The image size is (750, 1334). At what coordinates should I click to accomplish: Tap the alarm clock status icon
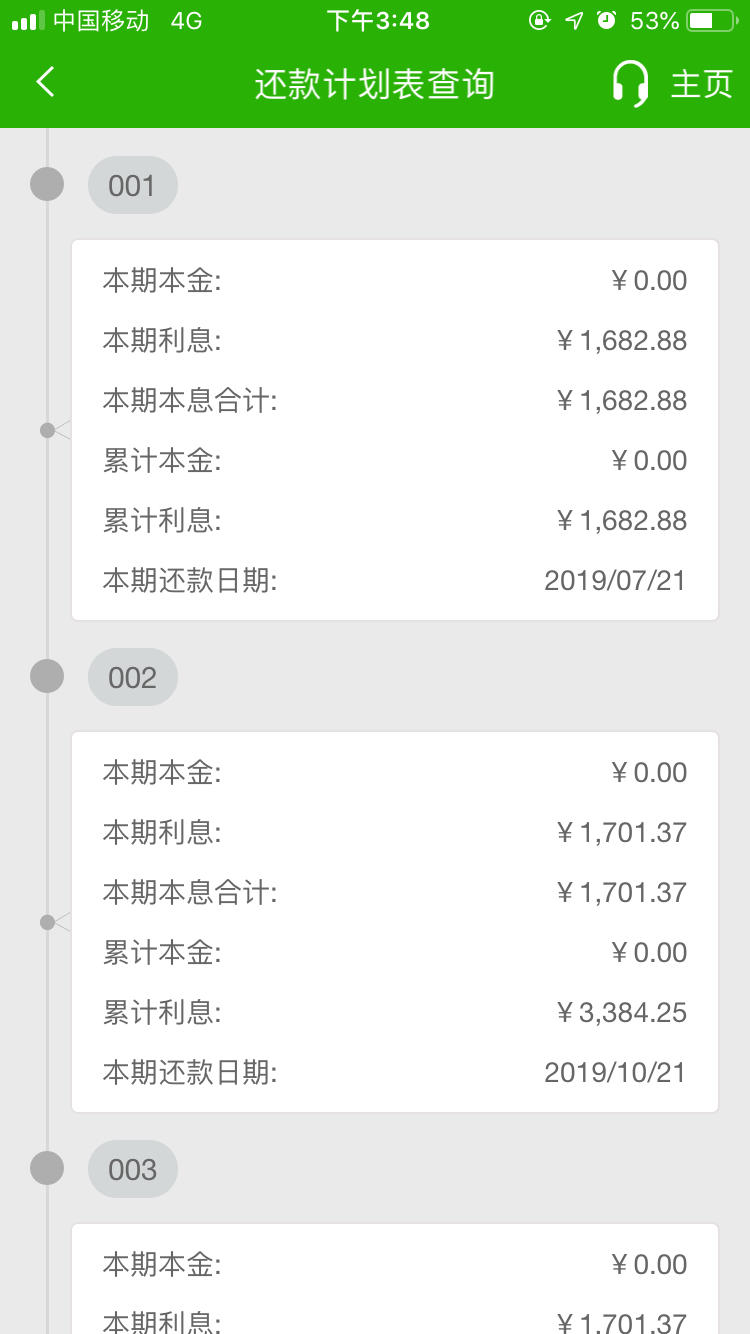tap(606, 20)
